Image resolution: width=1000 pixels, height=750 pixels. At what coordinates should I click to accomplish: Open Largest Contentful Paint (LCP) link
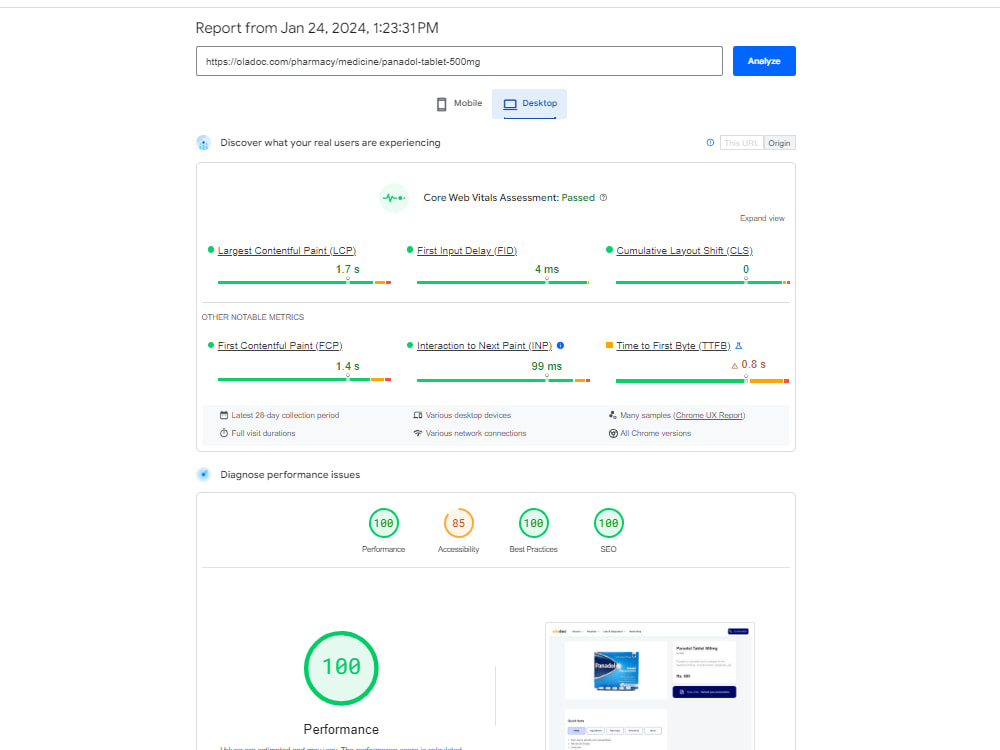click(287, 251)
